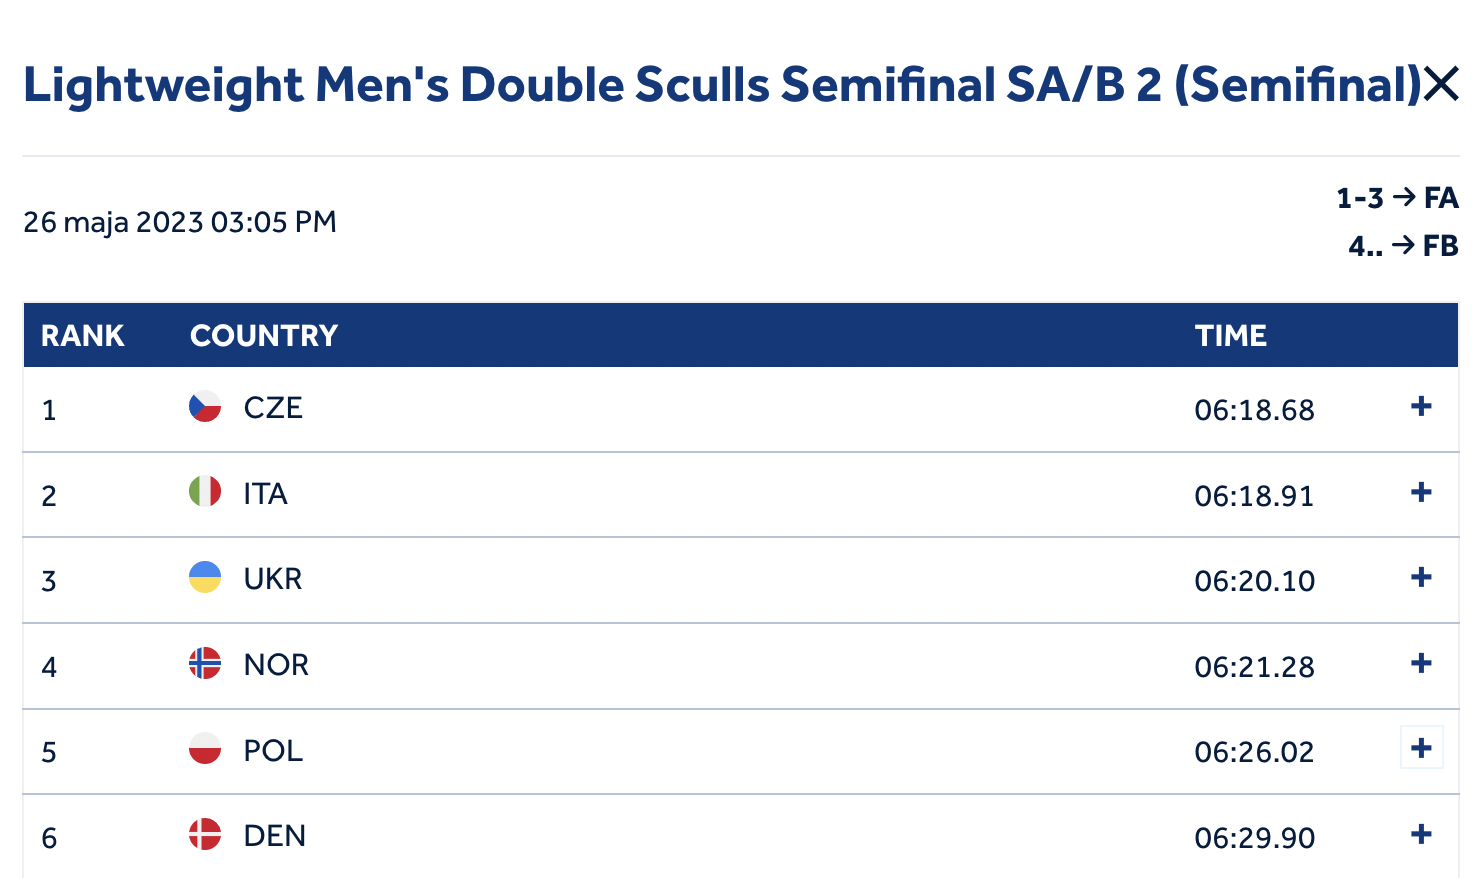Click the Poland flag icon

(205, 749)
